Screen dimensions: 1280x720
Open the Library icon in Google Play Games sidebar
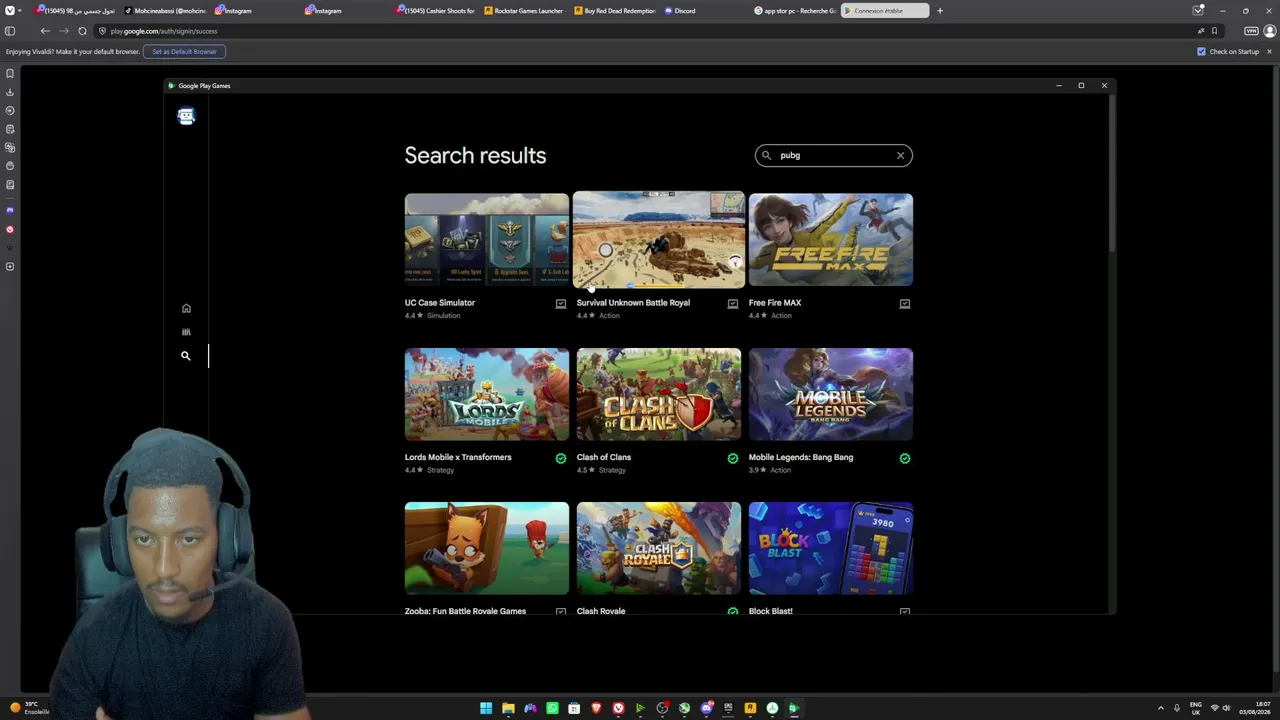point(186,332)
